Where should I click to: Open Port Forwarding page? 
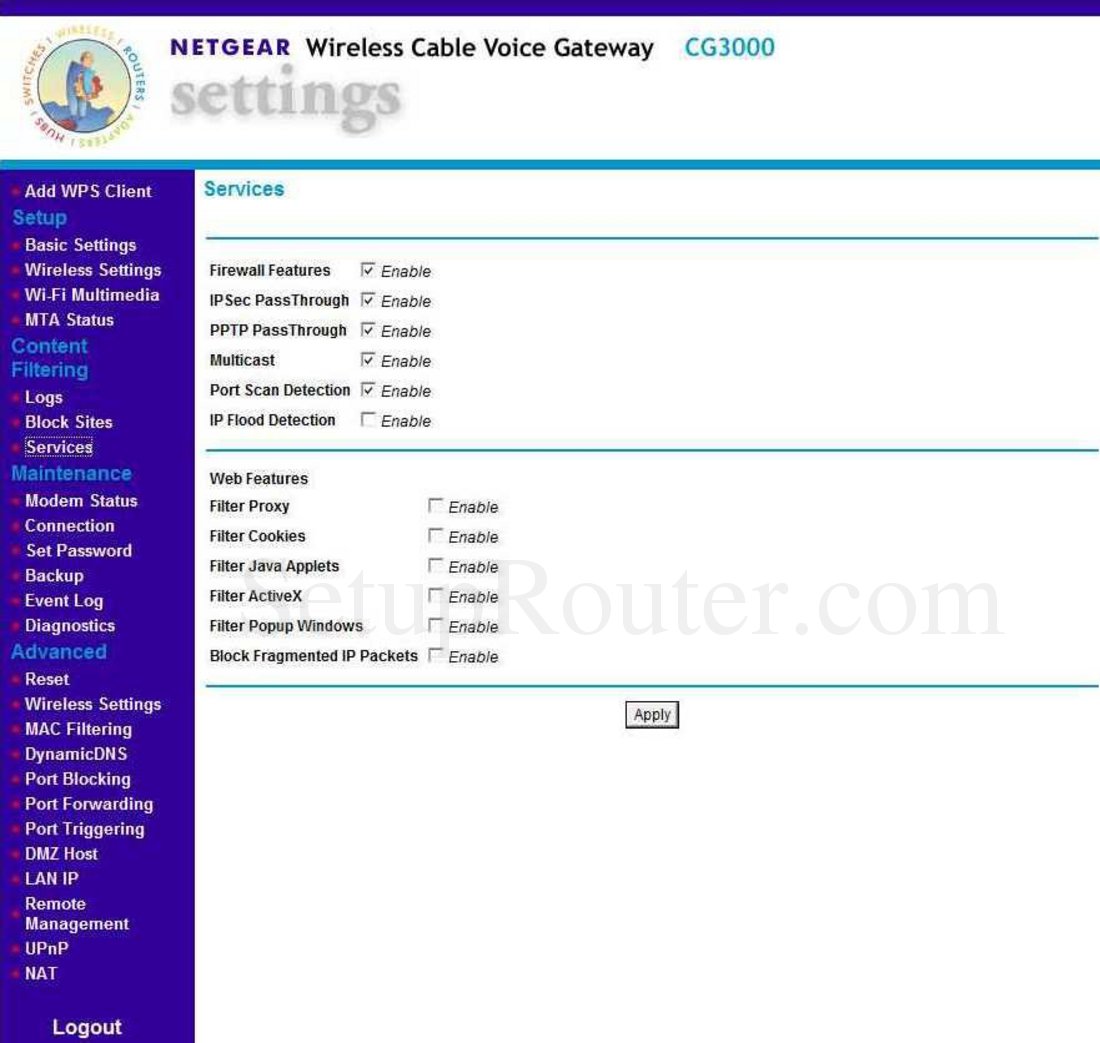(88, 804)
